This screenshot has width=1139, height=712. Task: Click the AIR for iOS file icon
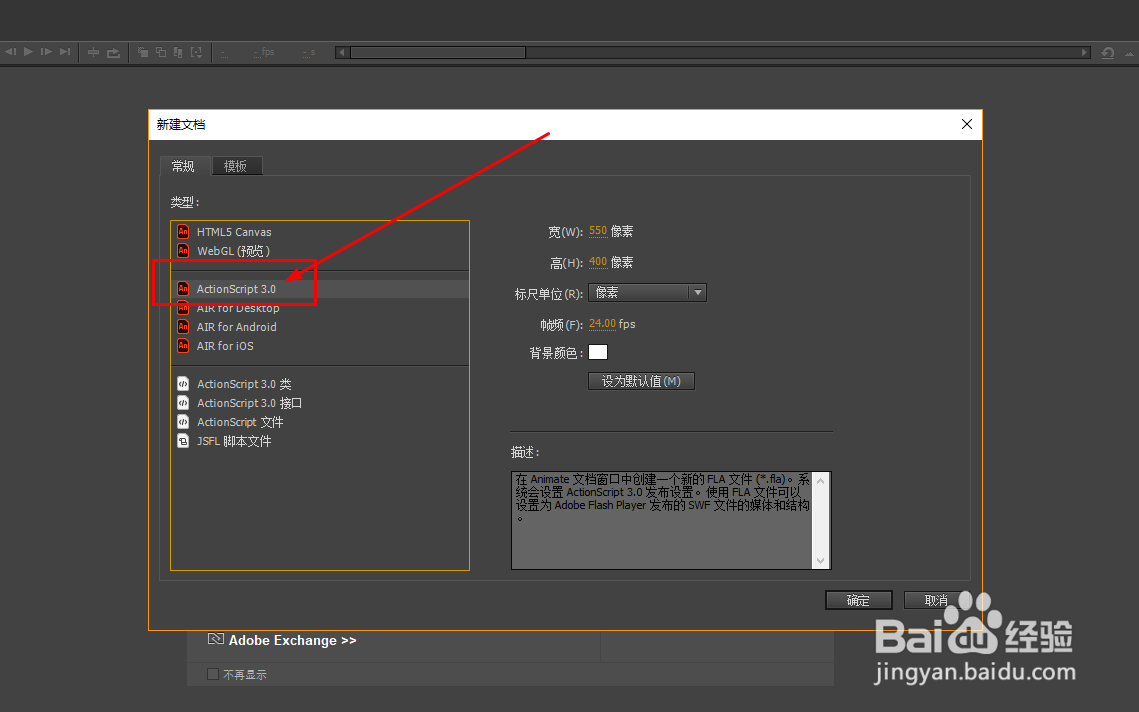(x=183, y=346)
